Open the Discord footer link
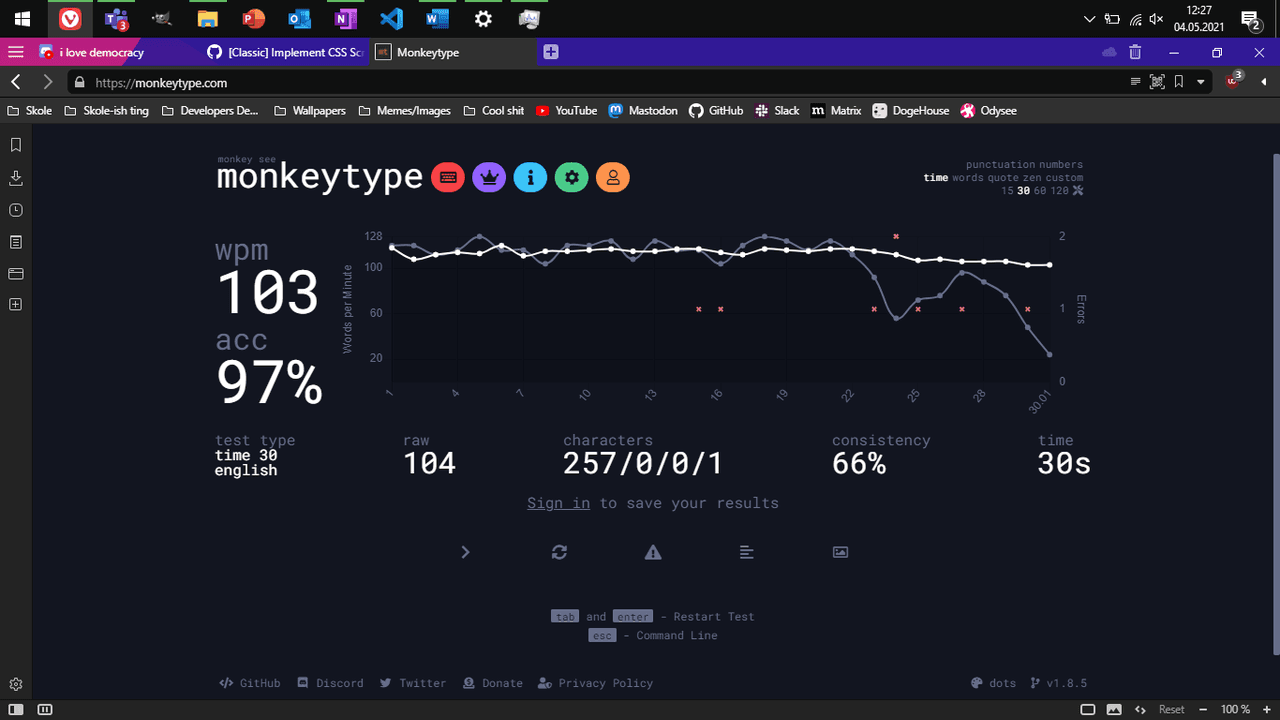 [330, 683]
